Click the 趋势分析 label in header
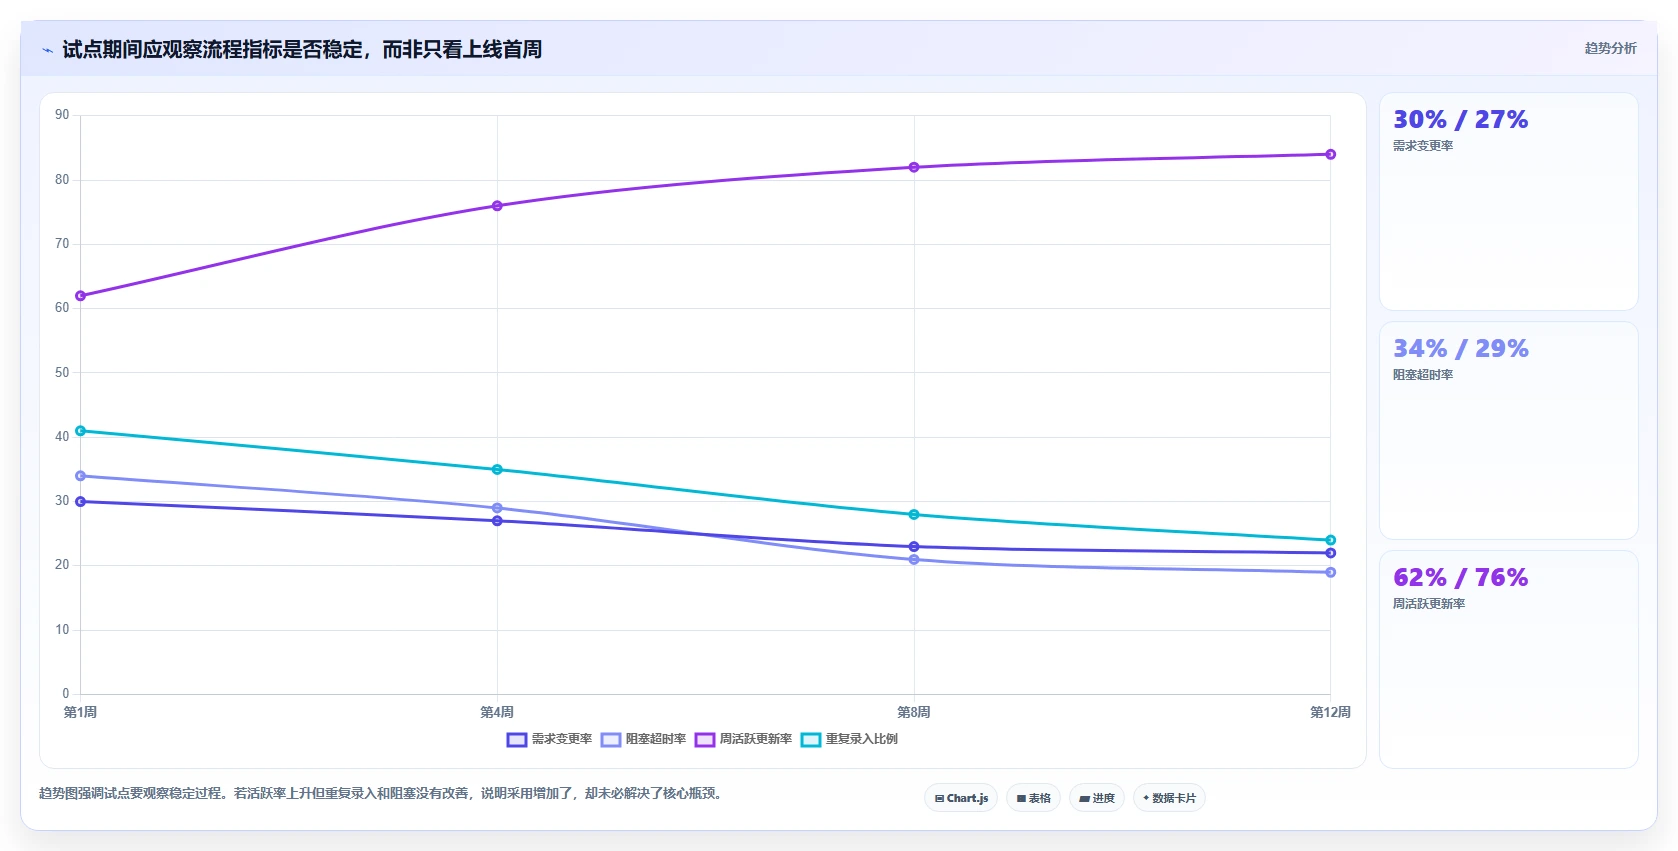1678x851 pixels. (1610, 48)
